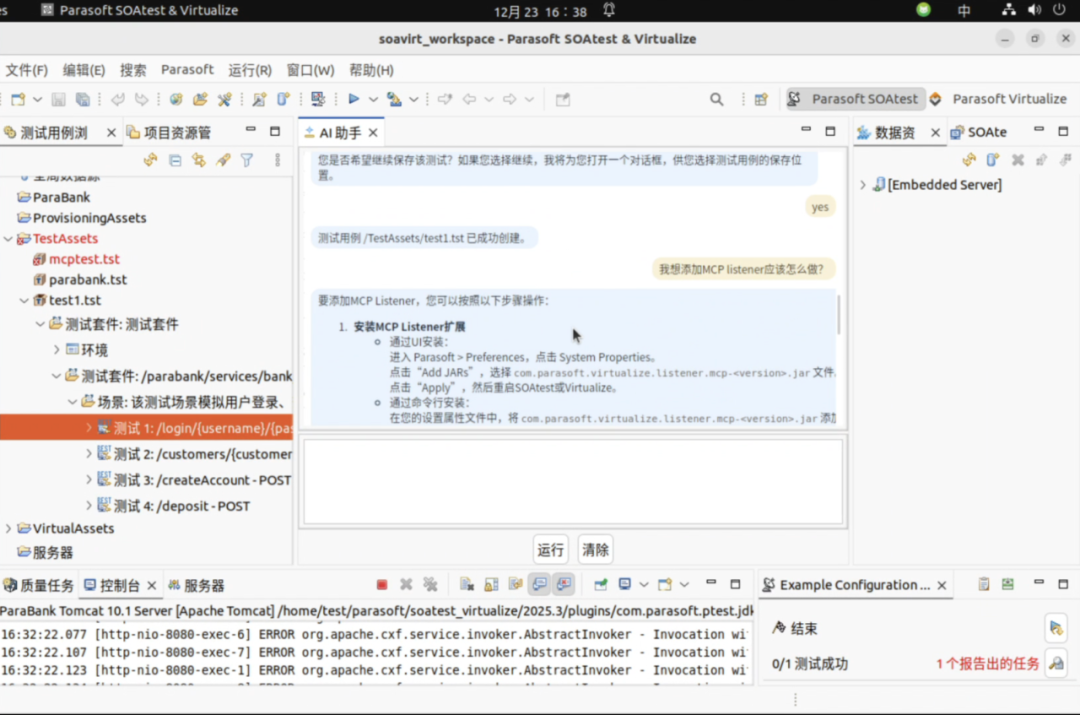Toggle show console on standard error
This screenshot has width=1080, height=715.
[x=563, y=585]
